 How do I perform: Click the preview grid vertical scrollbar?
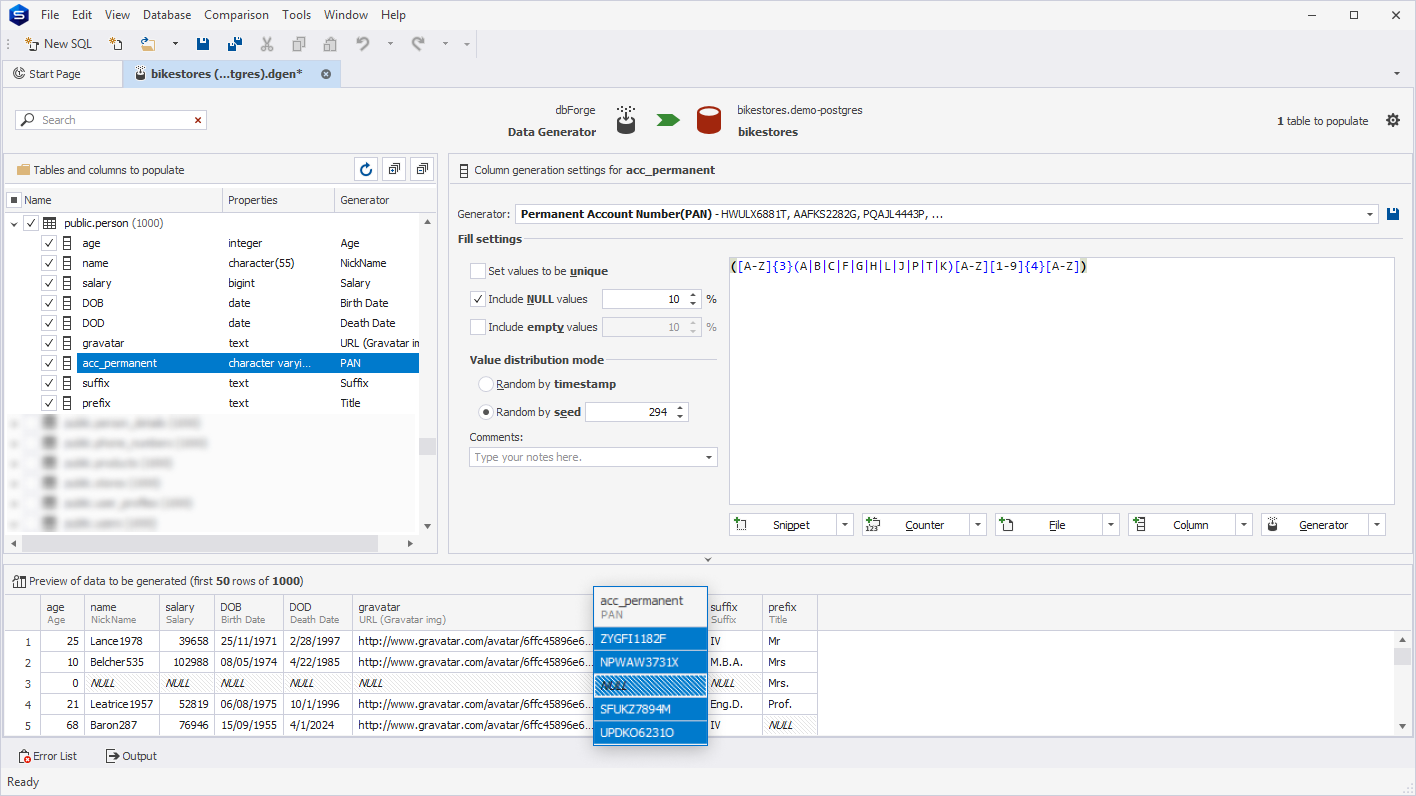tap(1403, 657)
